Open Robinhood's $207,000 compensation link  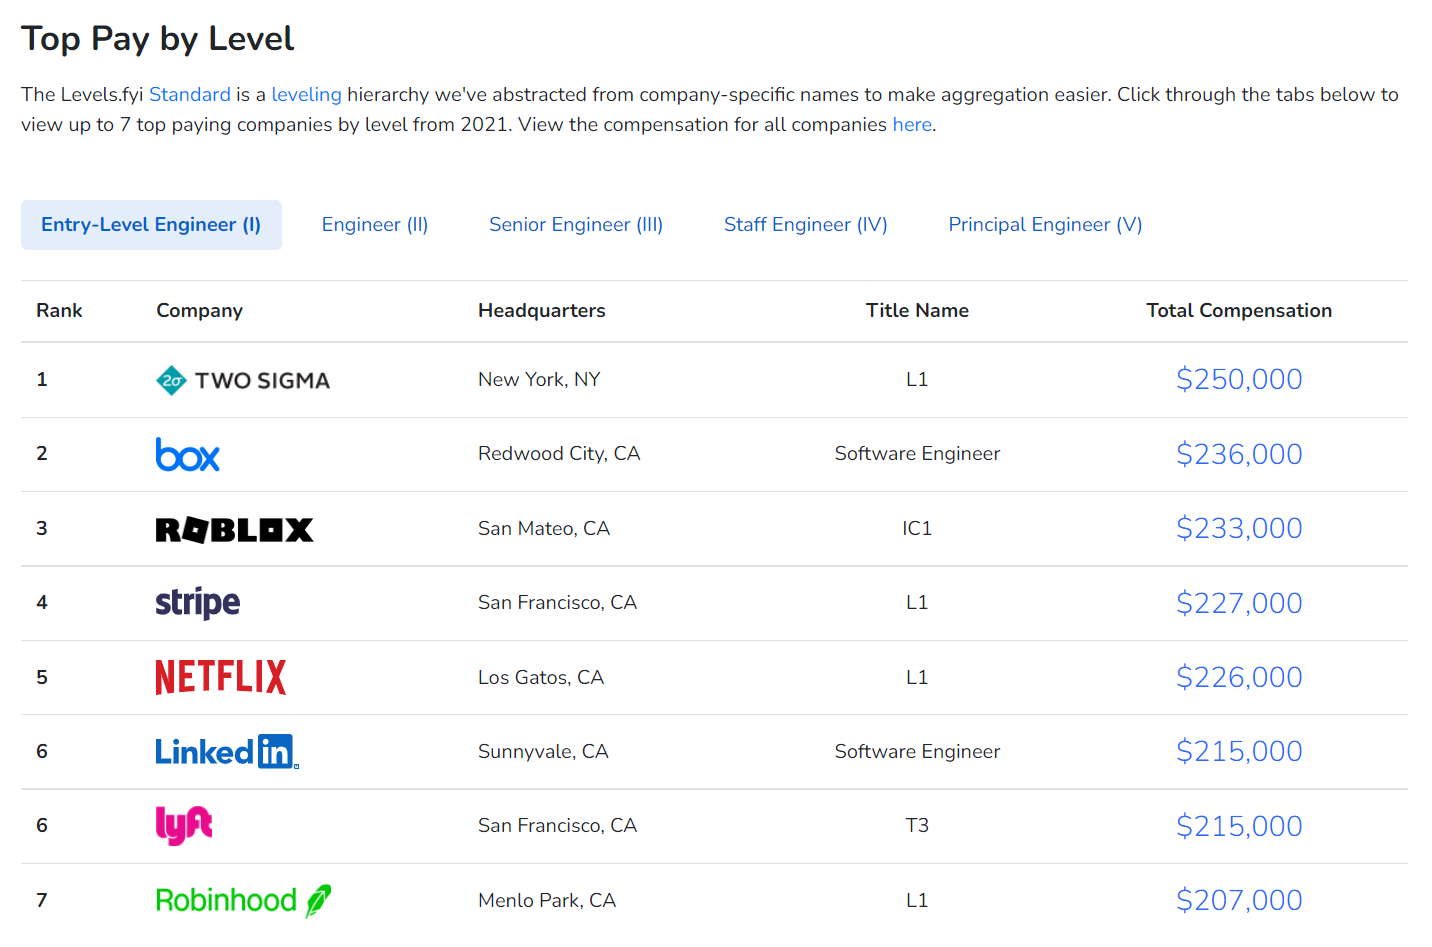[x=1239, y=900]
